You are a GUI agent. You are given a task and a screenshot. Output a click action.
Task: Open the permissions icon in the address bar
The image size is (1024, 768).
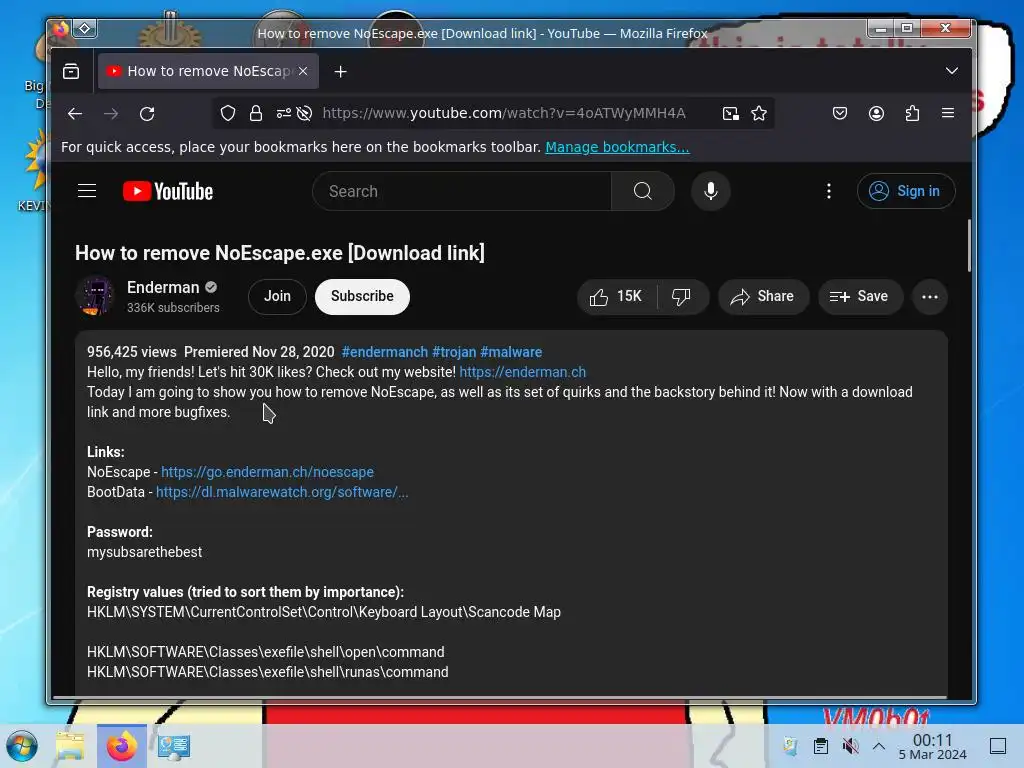[x=283, y=114]
